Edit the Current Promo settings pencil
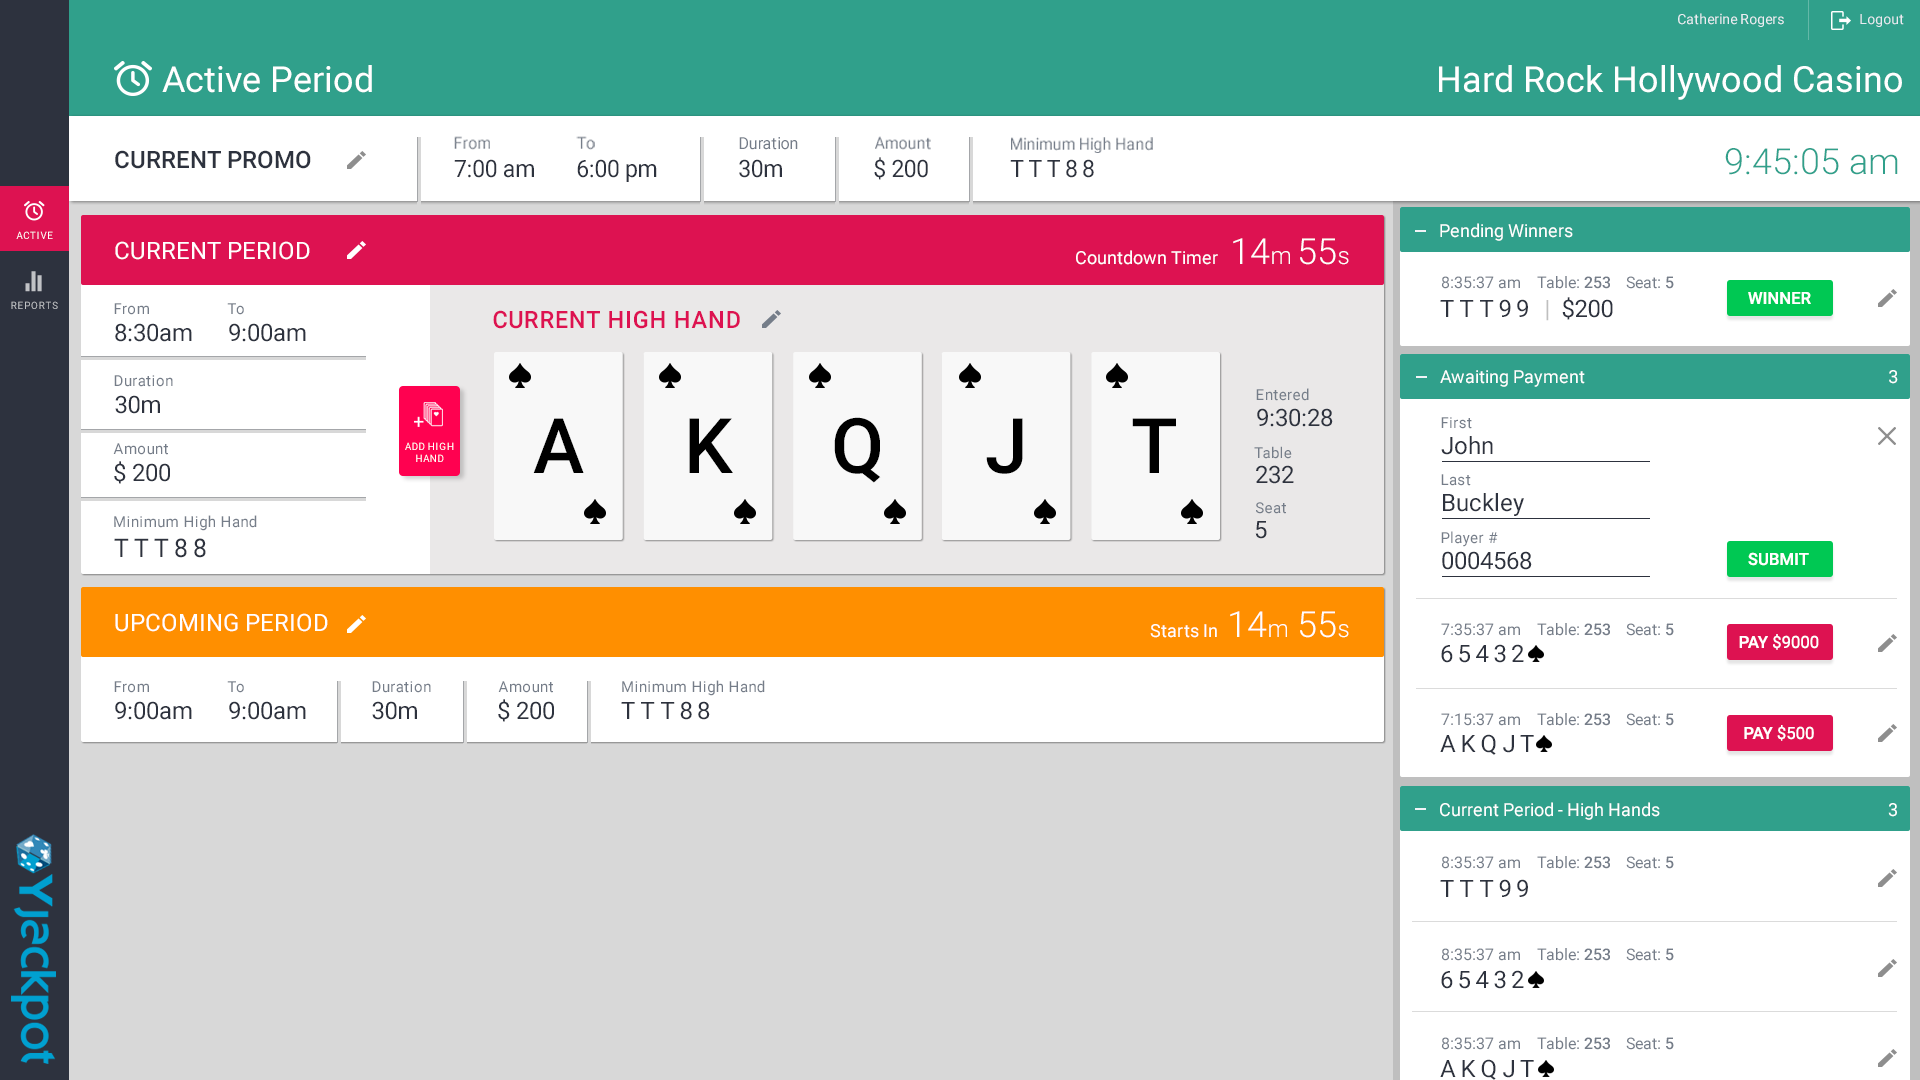1920x1080 pixels. tap(356, 160)
